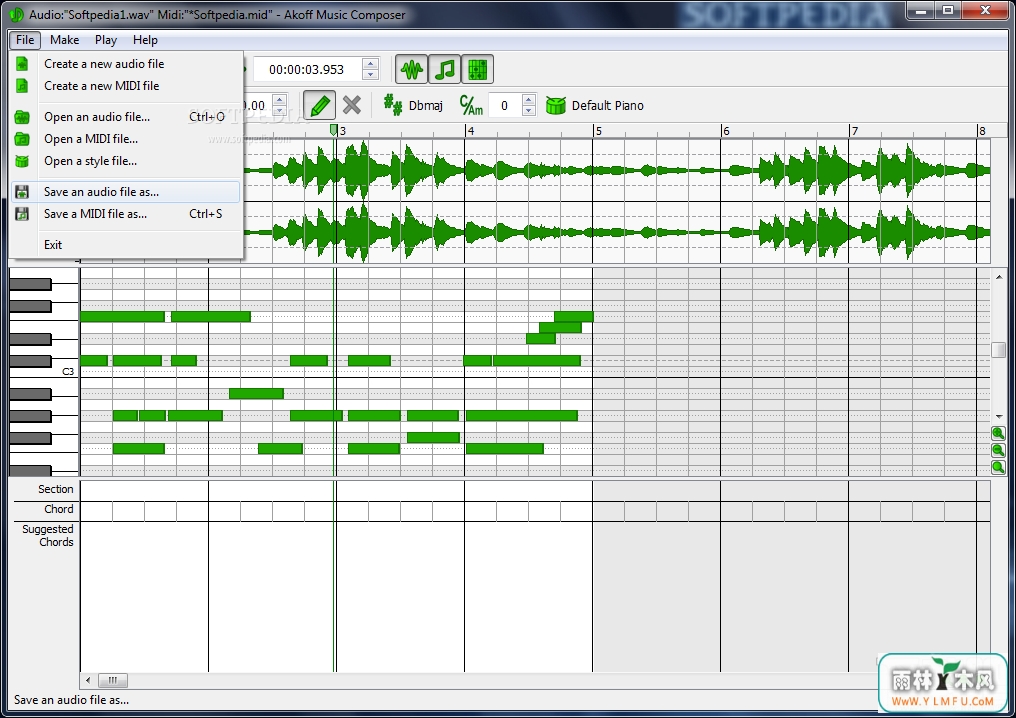The width and height of the screenshot is (1016, 718).
Task: Decrease the partially hidden .00 value stepper
Action: coord(280,111)
